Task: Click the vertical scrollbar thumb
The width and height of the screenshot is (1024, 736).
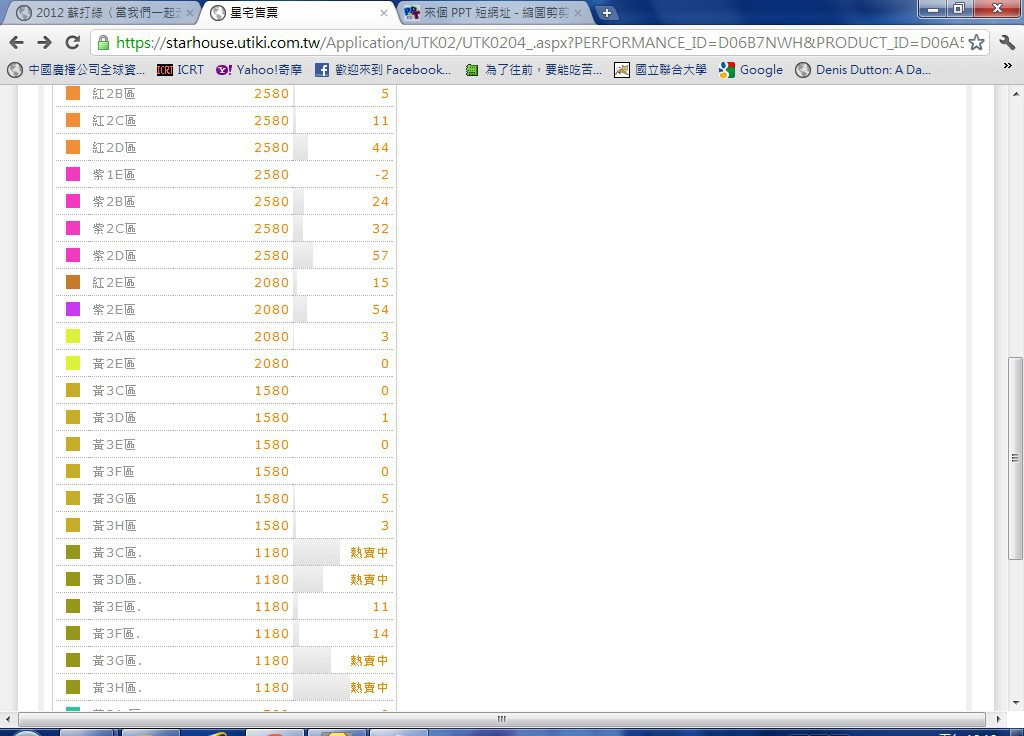Action: [1015, 458]
